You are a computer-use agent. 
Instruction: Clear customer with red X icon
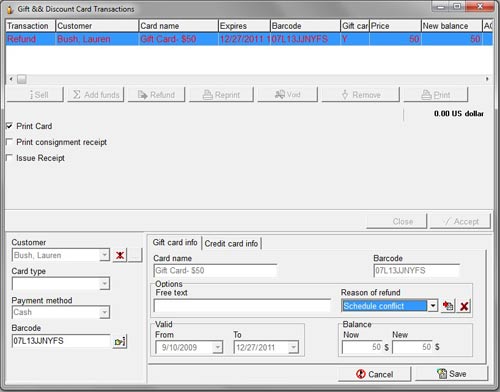(120, 255)
